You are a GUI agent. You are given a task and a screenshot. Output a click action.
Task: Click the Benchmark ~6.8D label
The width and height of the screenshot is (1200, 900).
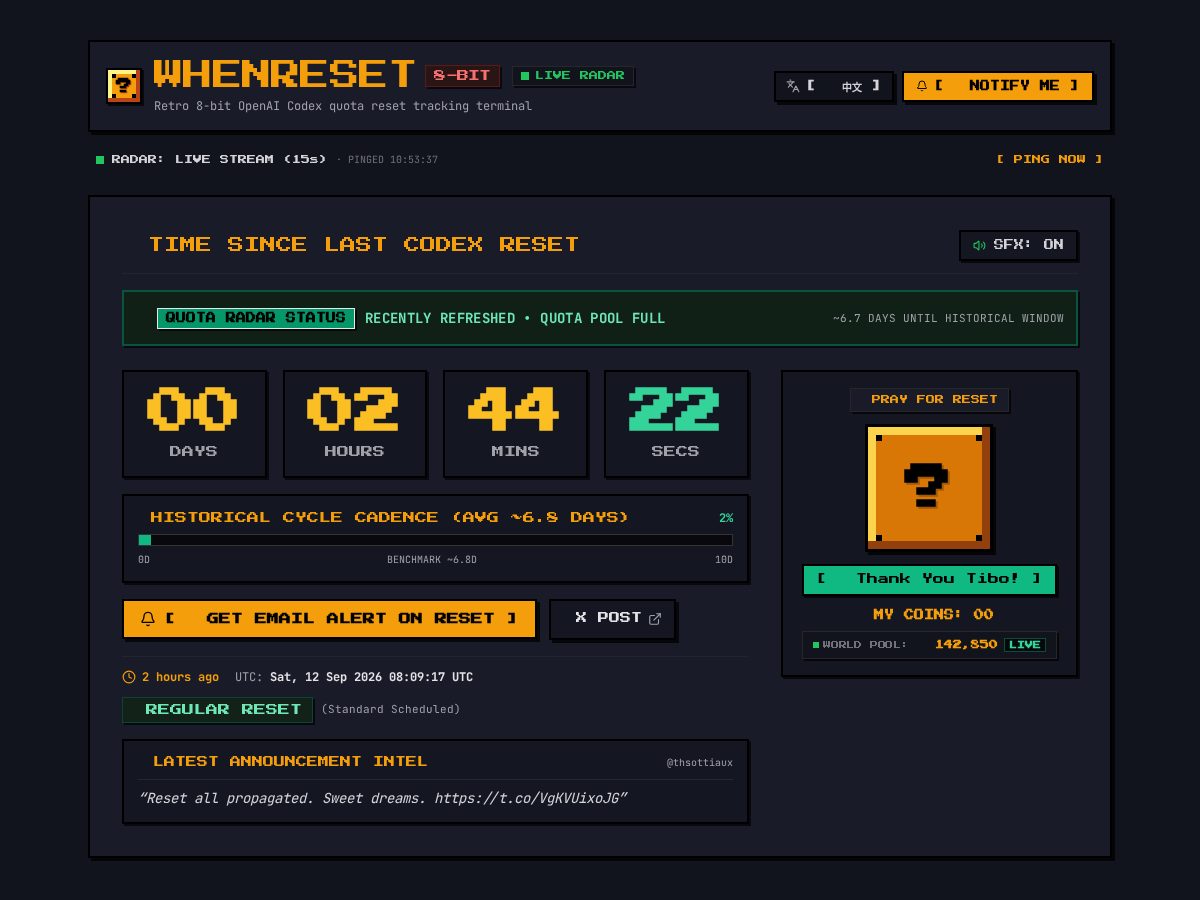[432, 560]
